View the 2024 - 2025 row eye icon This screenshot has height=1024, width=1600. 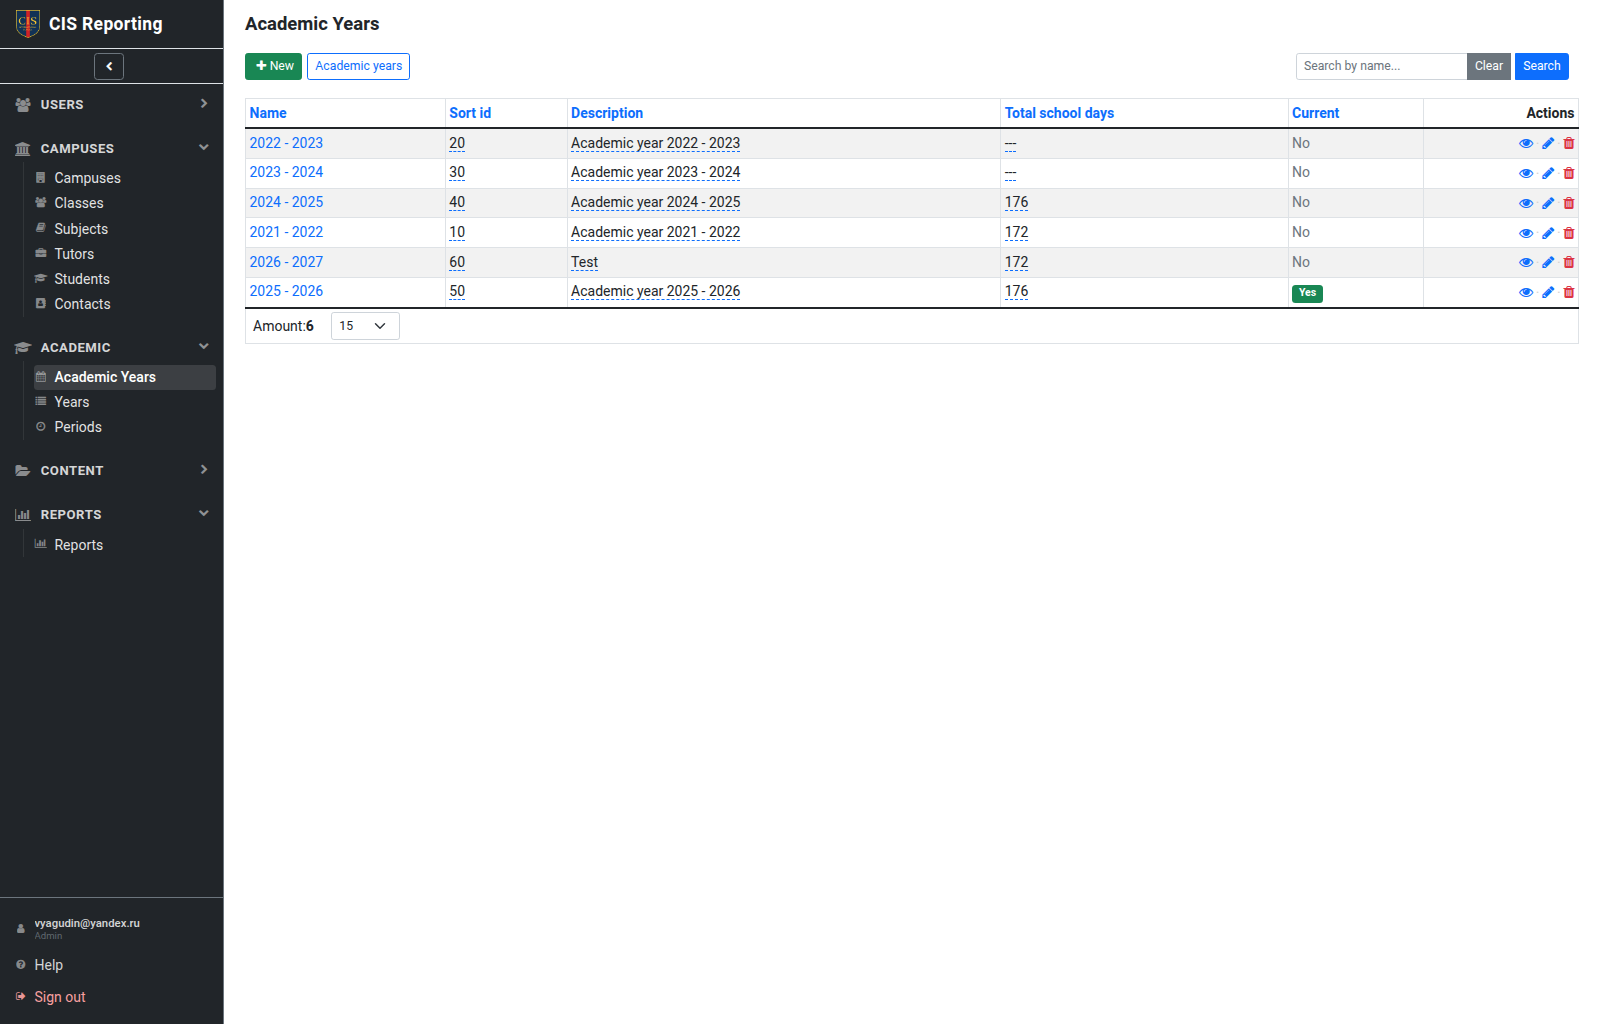(x=1526, y=204)
